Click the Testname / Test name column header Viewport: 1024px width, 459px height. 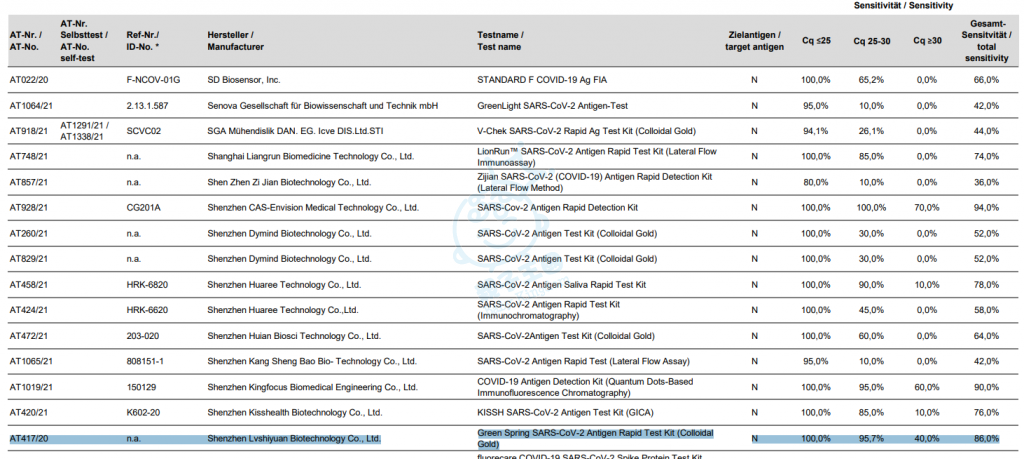click(499, 41)
